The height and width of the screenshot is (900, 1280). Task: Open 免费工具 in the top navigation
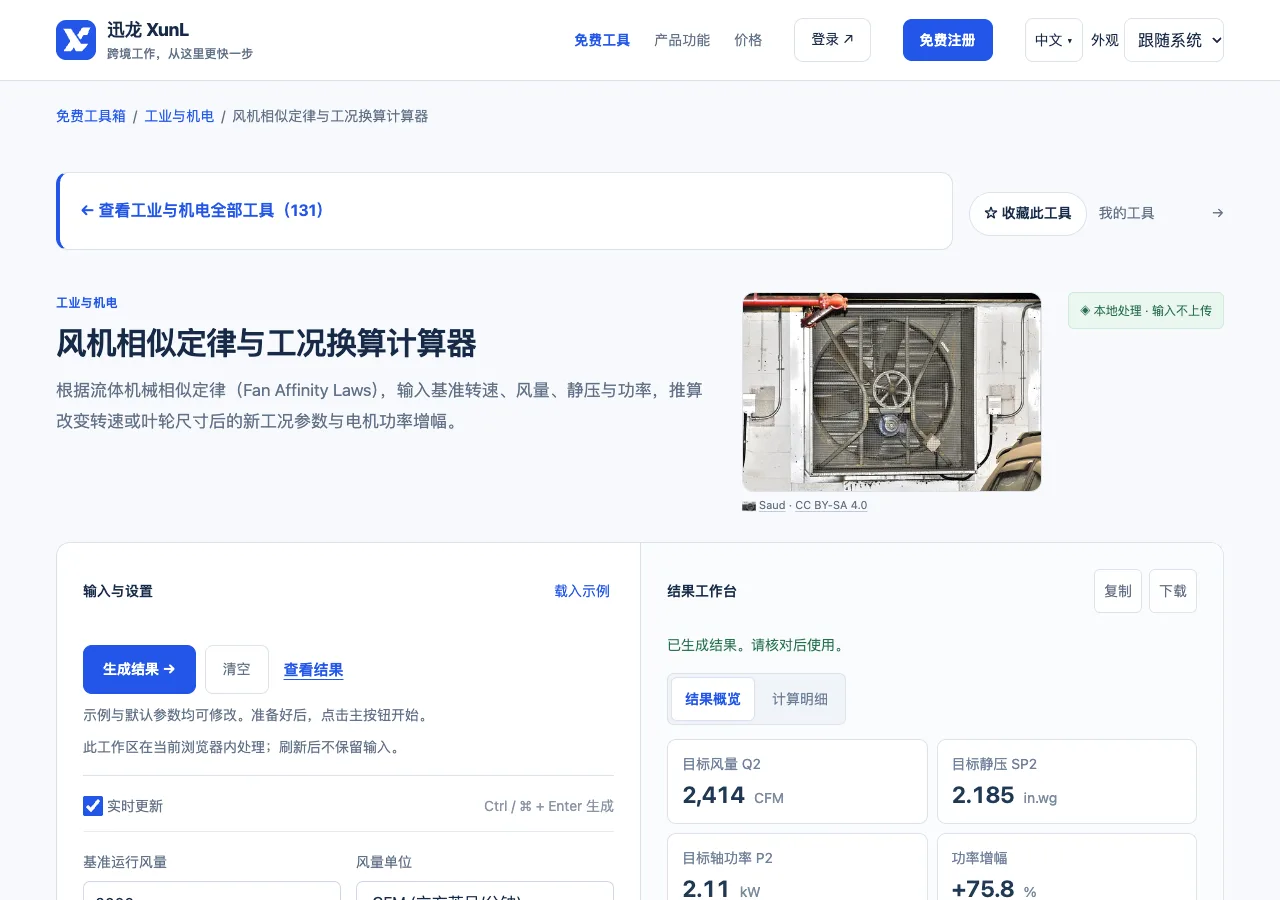[602, 40]
